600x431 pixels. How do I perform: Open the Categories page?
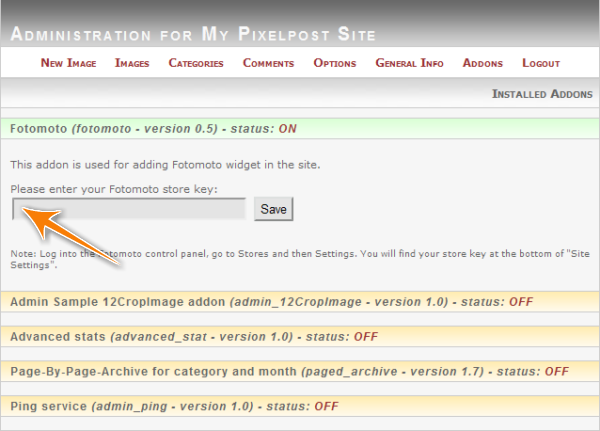click(x=196, y=63)
